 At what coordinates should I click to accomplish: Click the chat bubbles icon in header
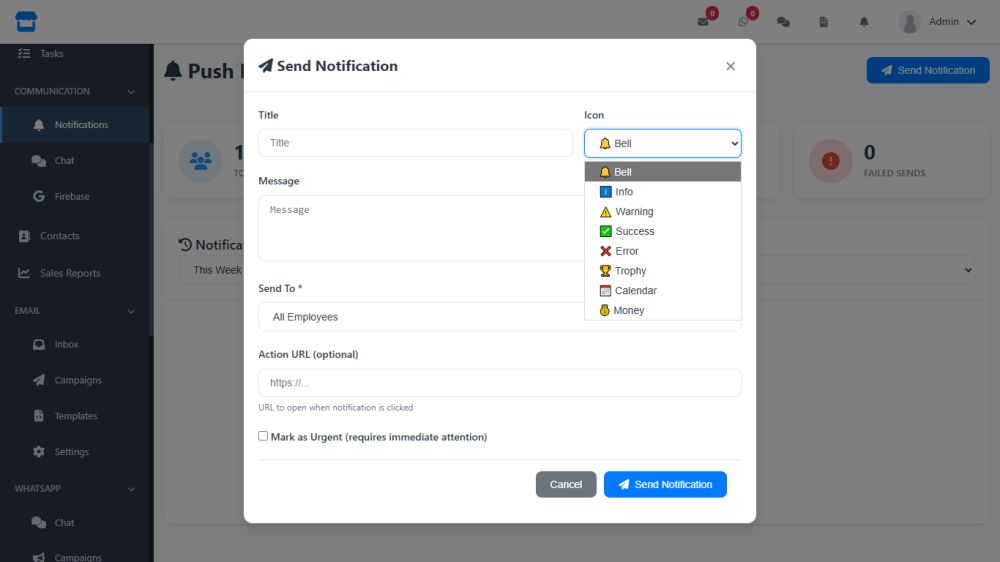coord(783,22)
